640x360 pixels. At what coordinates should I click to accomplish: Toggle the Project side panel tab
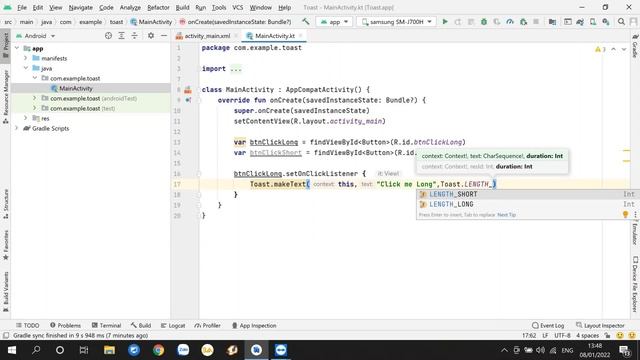(5, 47)
